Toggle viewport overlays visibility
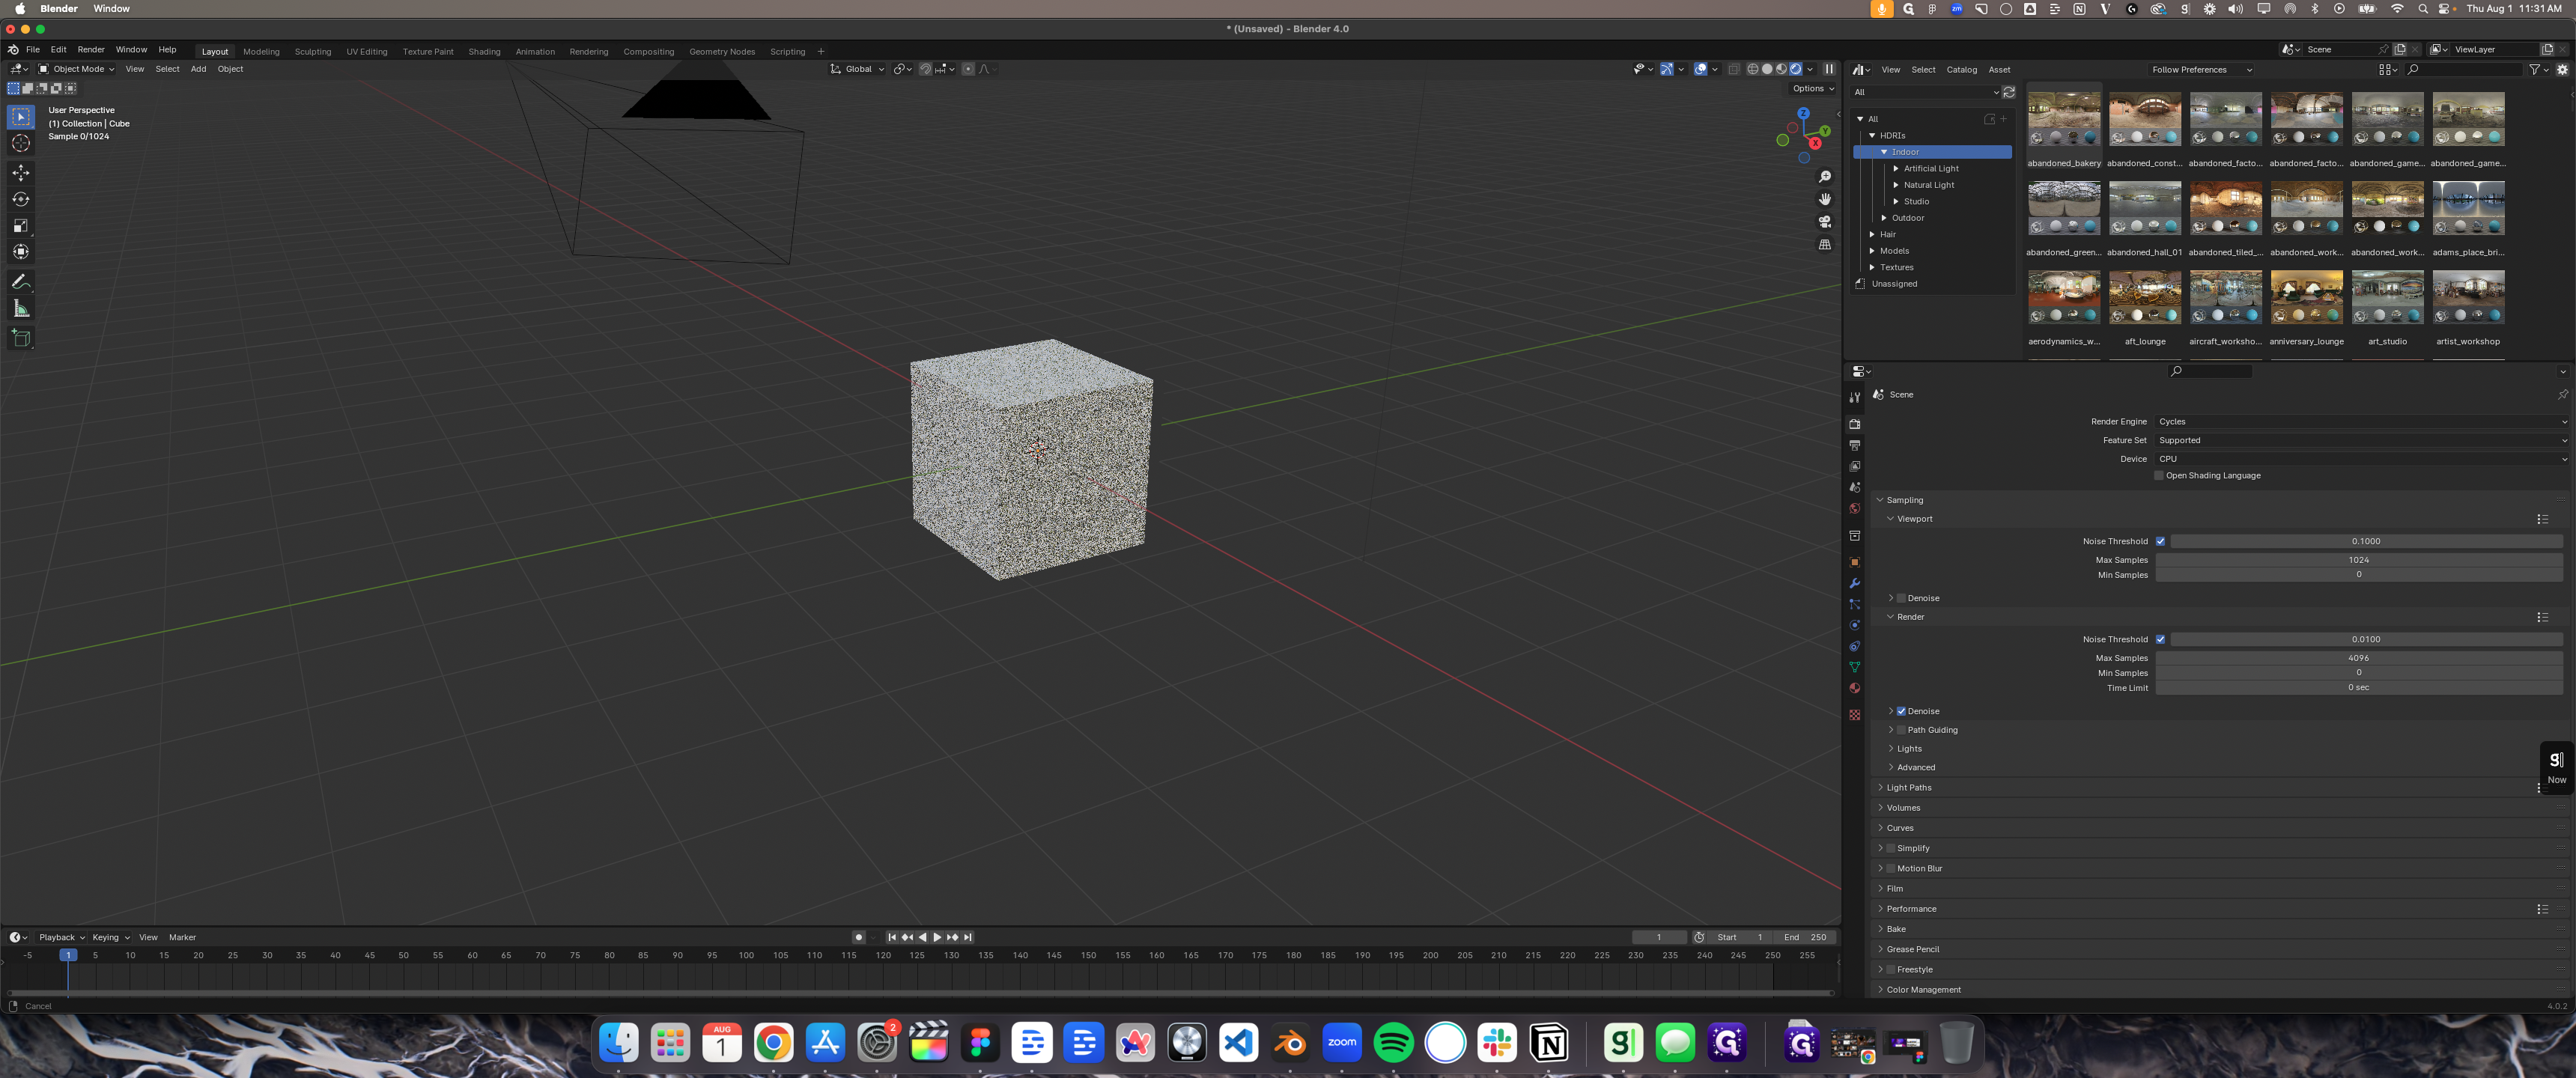The height and width of the screenshot is (1078, 2576). [x=1700, y=69]
